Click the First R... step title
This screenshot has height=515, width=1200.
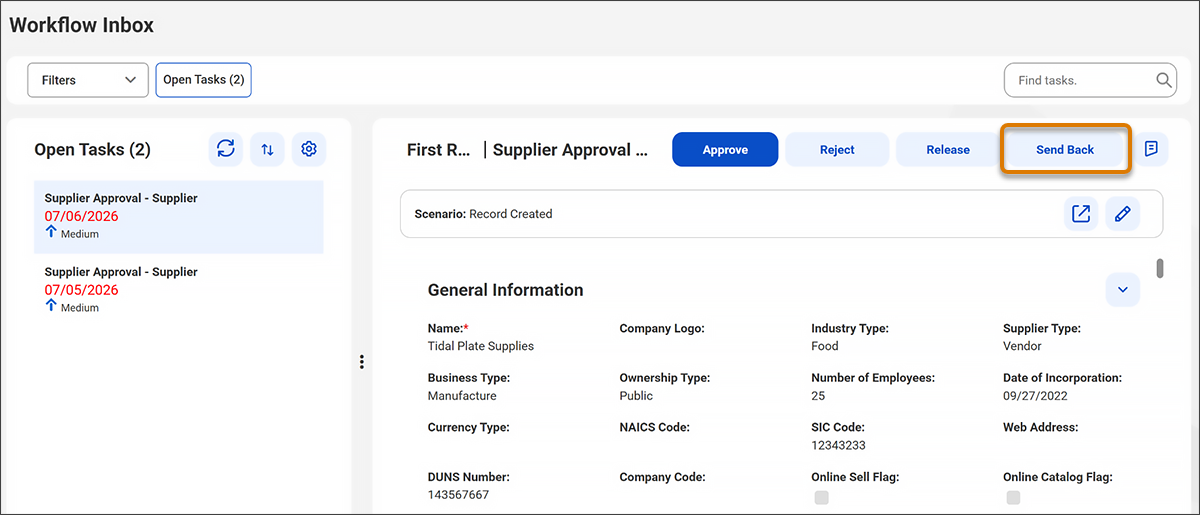[x=438, y=150]
